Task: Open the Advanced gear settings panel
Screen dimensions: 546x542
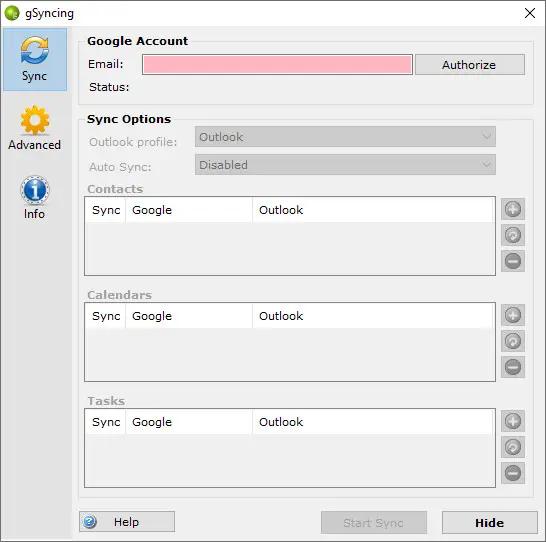Action: click(34, 128)
